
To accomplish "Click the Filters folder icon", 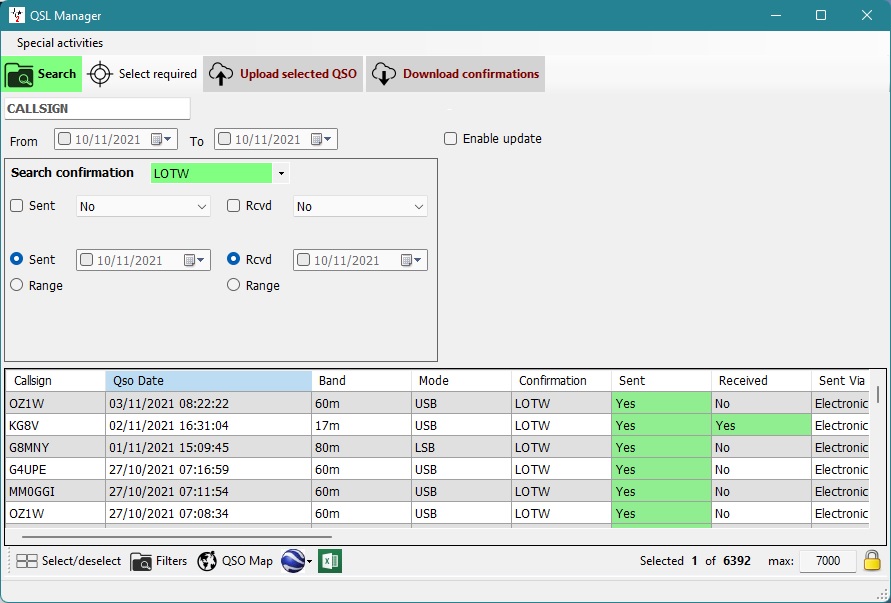I will click(x=141, y=562).
